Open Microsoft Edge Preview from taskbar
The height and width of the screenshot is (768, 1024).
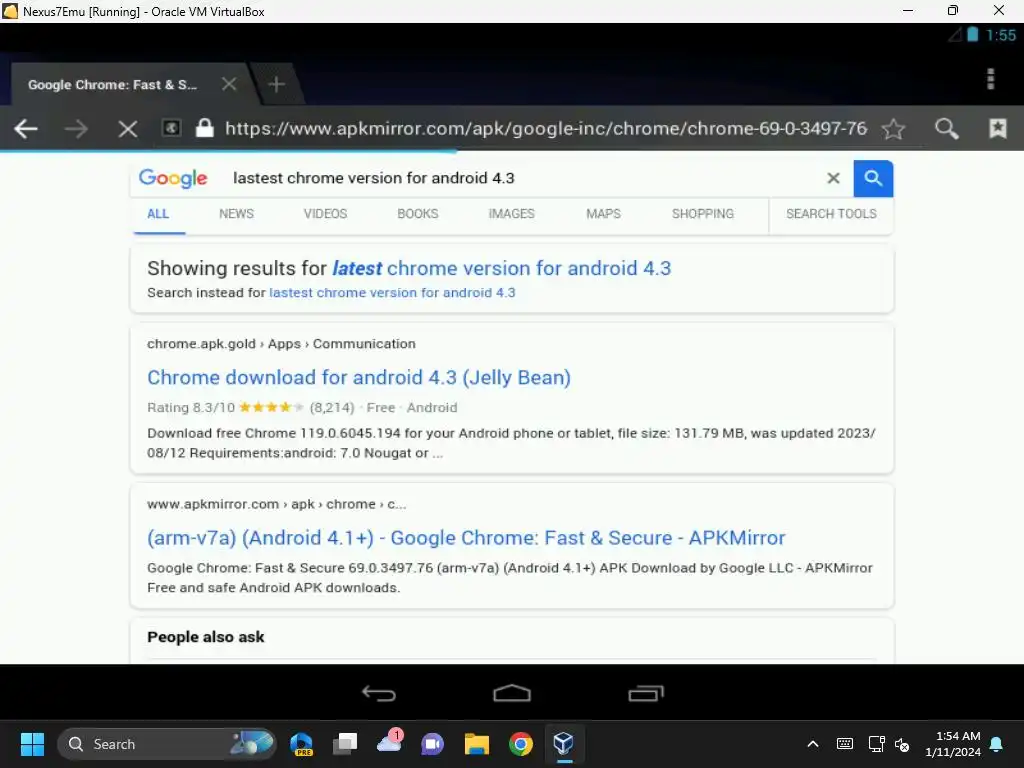(x=302, y=744)
